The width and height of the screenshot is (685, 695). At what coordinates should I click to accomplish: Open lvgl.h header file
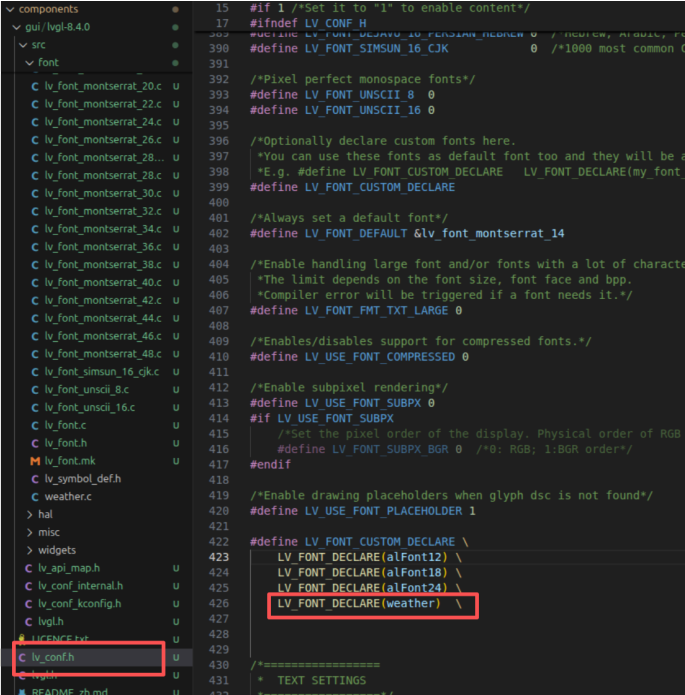click(51, 621)
